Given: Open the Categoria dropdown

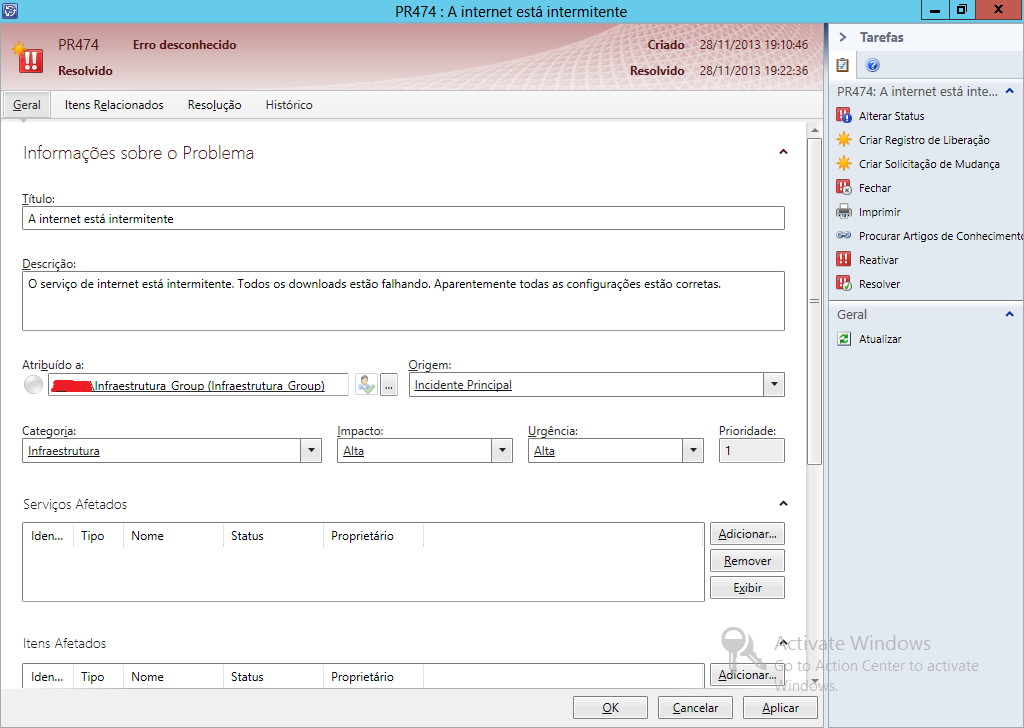Looking at the screenshot, I should pyautogui.click(x=310, y=451).
